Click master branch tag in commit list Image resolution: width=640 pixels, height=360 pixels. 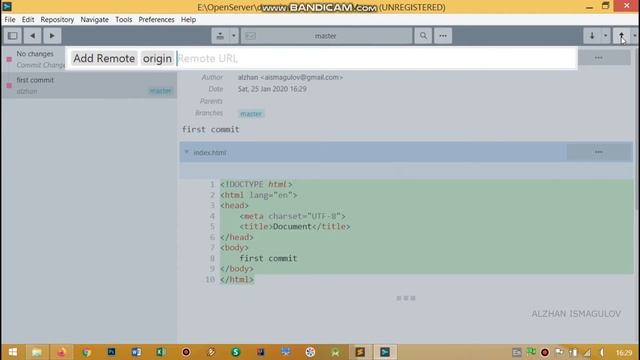coord(160,91)
